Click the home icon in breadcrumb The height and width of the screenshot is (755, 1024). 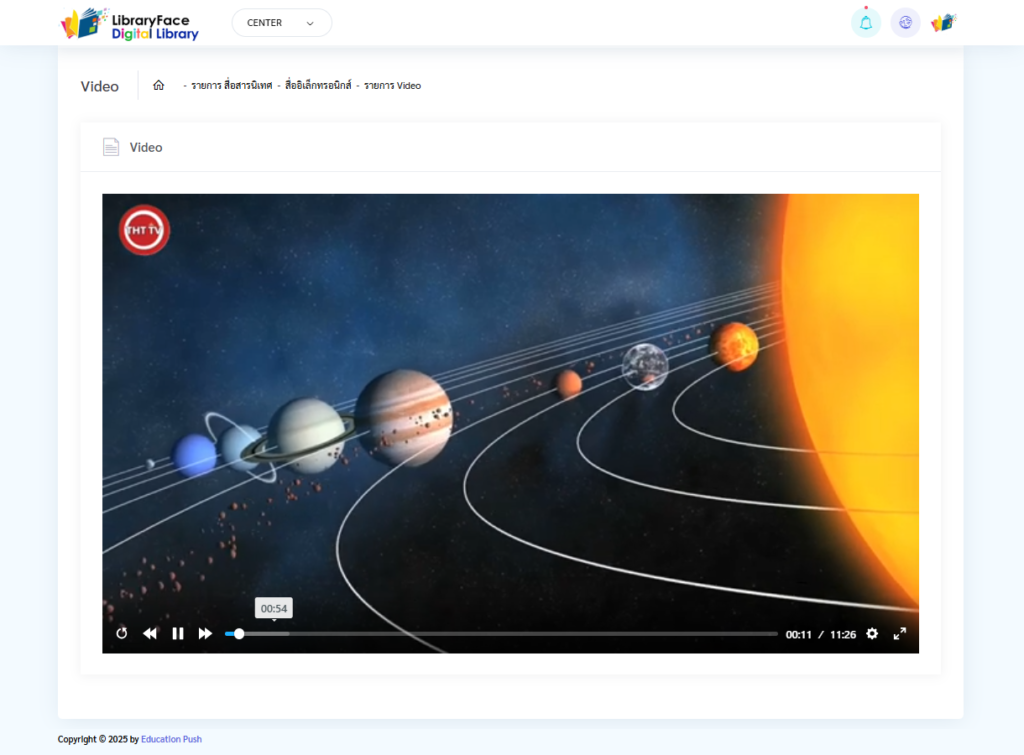coord(158,86)
